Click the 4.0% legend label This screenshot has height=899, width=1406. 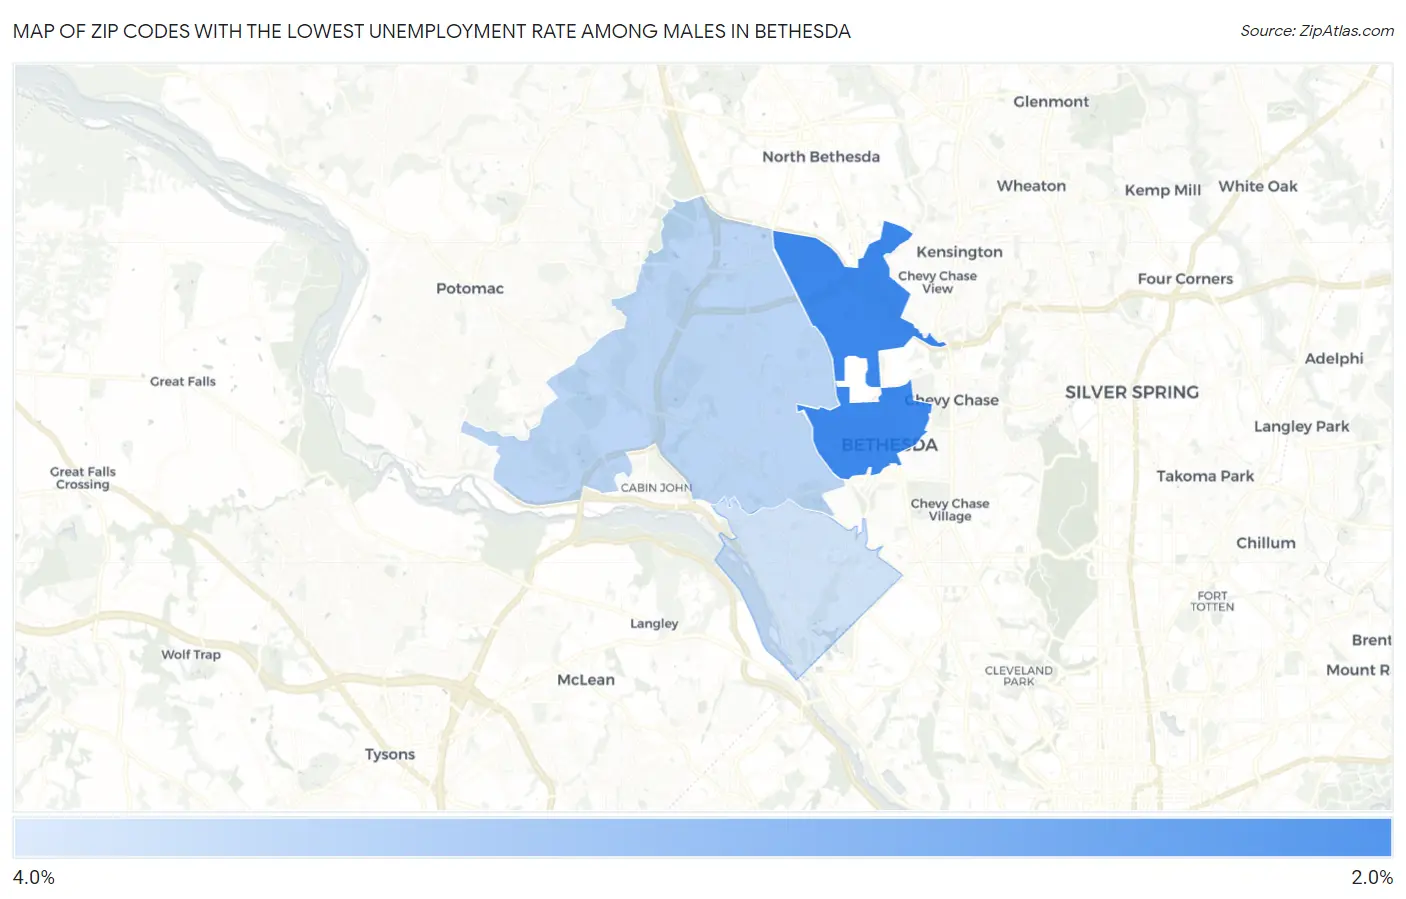pos(34,877)
